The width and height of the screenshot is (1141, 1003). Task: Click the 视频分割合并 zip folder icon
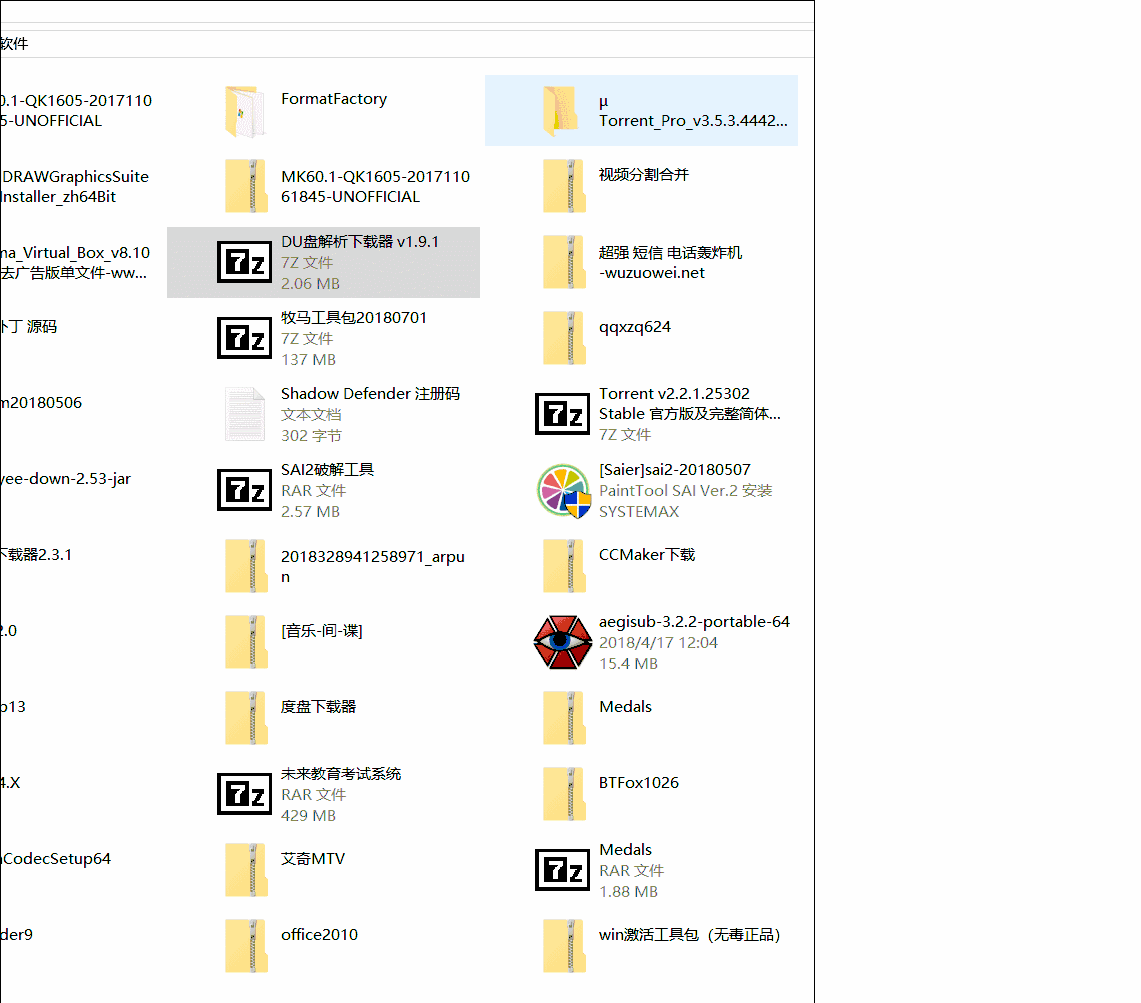[564, 186]
